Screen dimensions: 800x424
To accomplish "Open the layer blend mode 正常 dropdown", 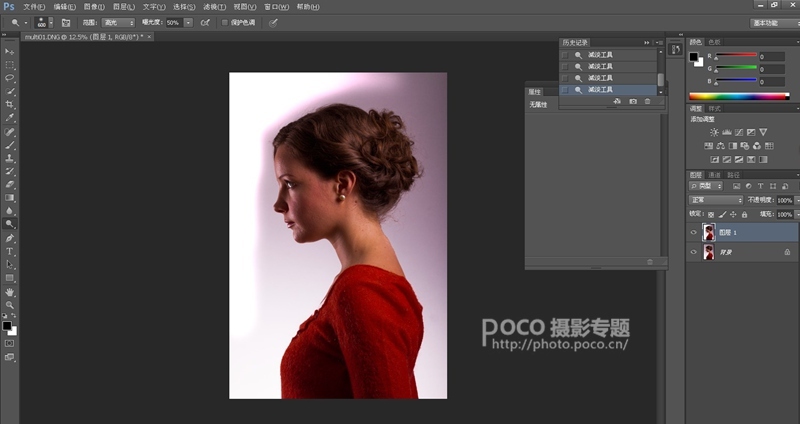I will point(715,200).
